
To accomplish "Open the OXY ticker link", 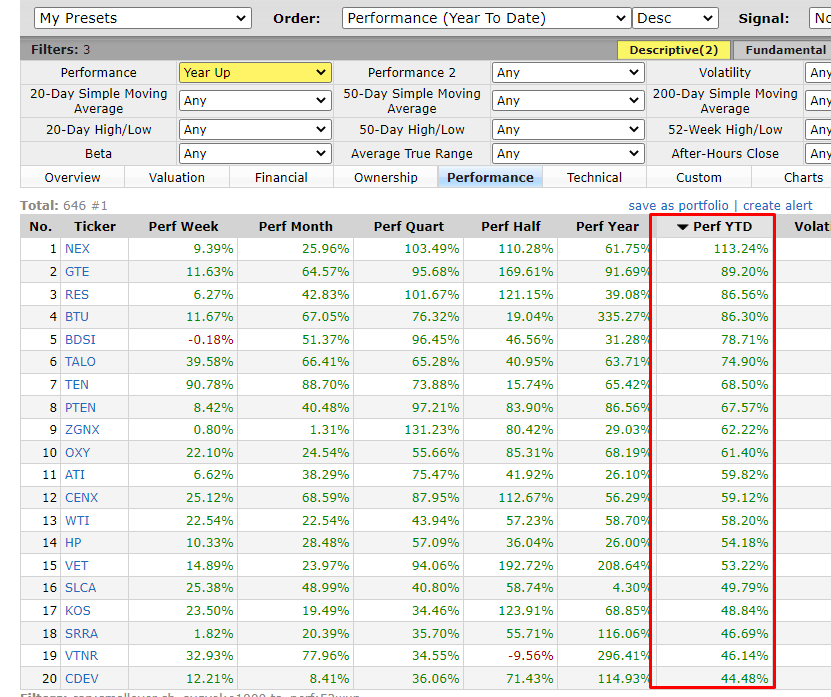I will (x=77, y=453).
